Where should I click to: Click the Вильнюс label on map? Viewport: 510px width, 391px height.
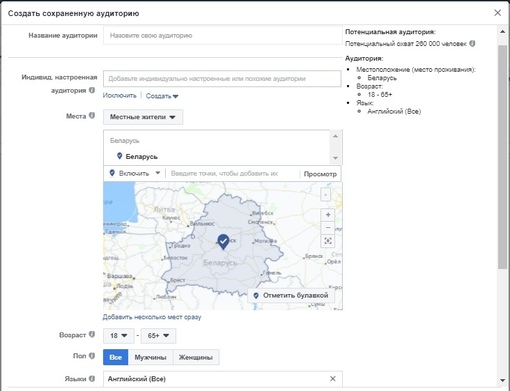coord(202,224)
